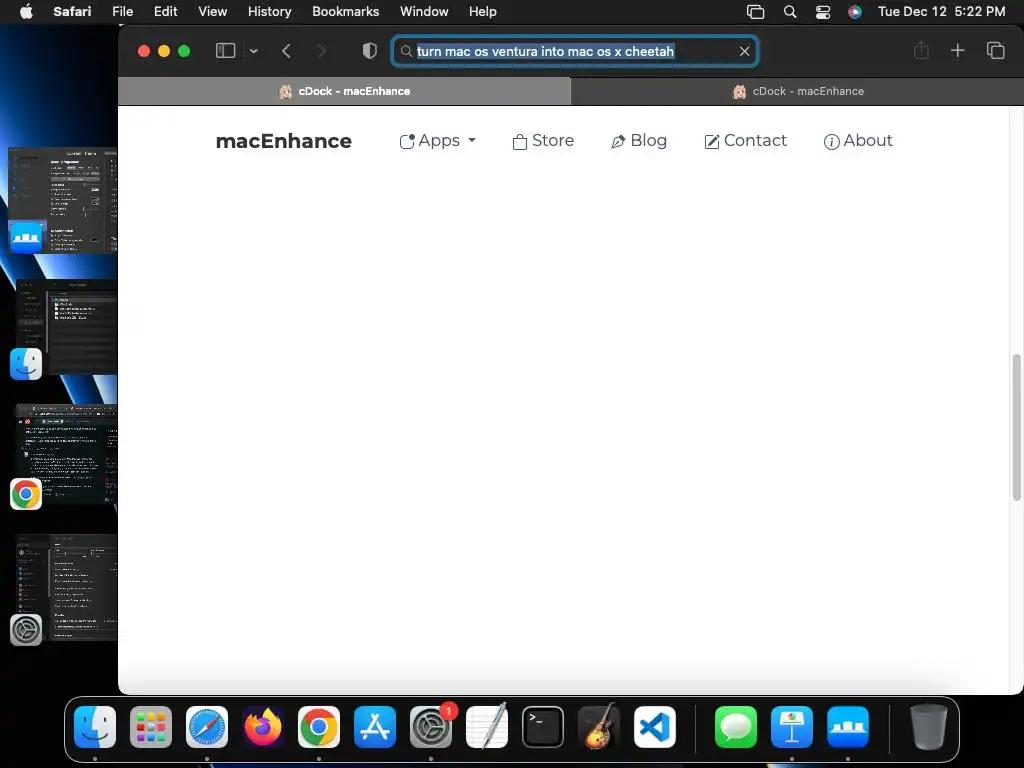Open the Help menu
The image size is (1024, 768).
tap(483, 12)
